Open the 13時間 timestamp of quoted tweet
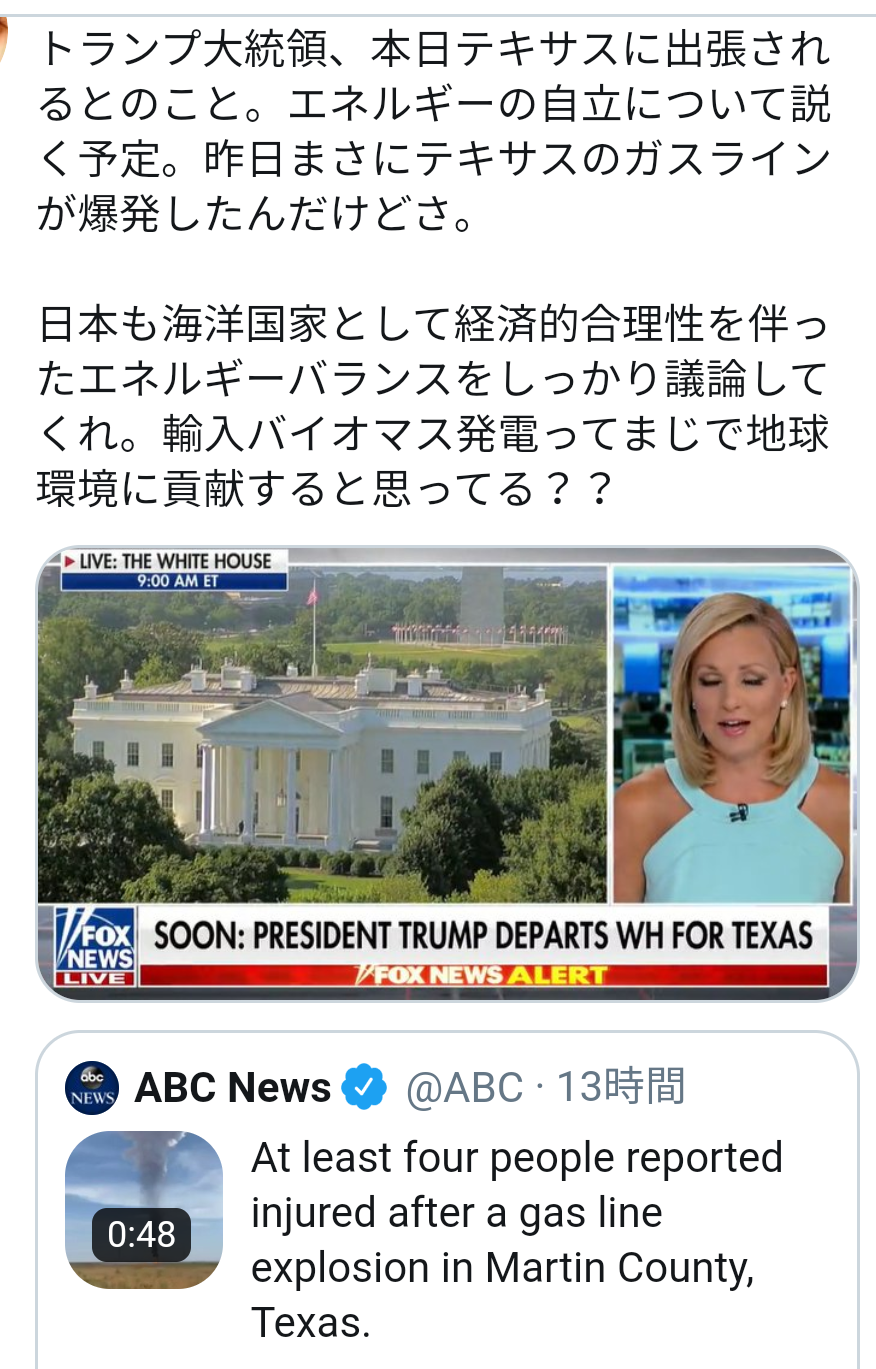 (620, 1087)
